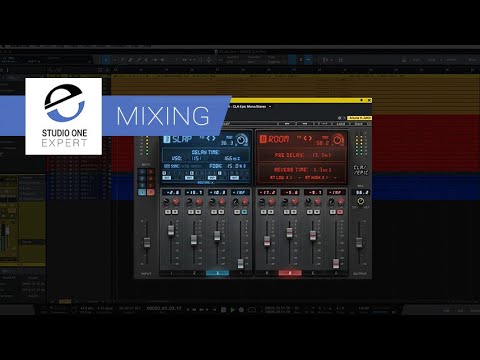
Task: Click the Load preset button
Action: click(341, 124)
